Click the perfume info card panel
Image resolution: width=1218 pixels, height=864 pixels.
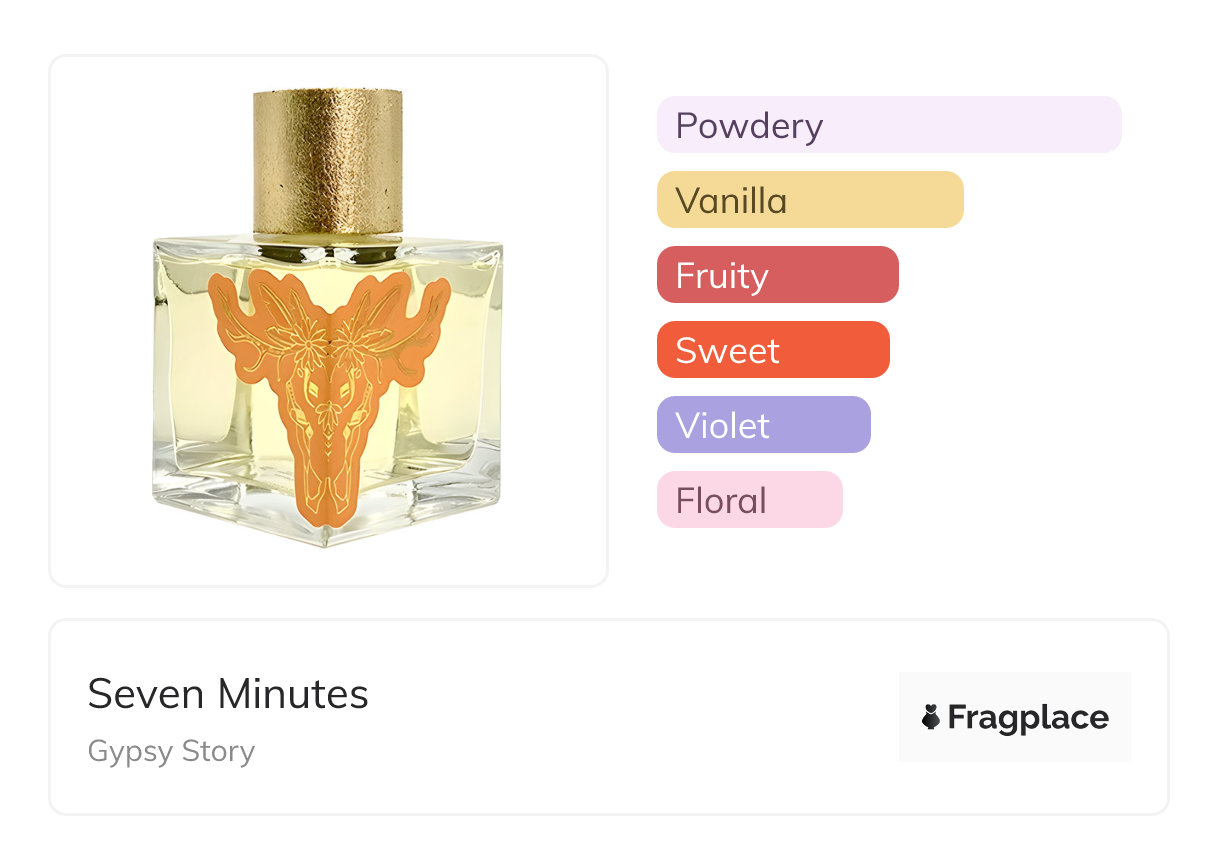[609, 717]
